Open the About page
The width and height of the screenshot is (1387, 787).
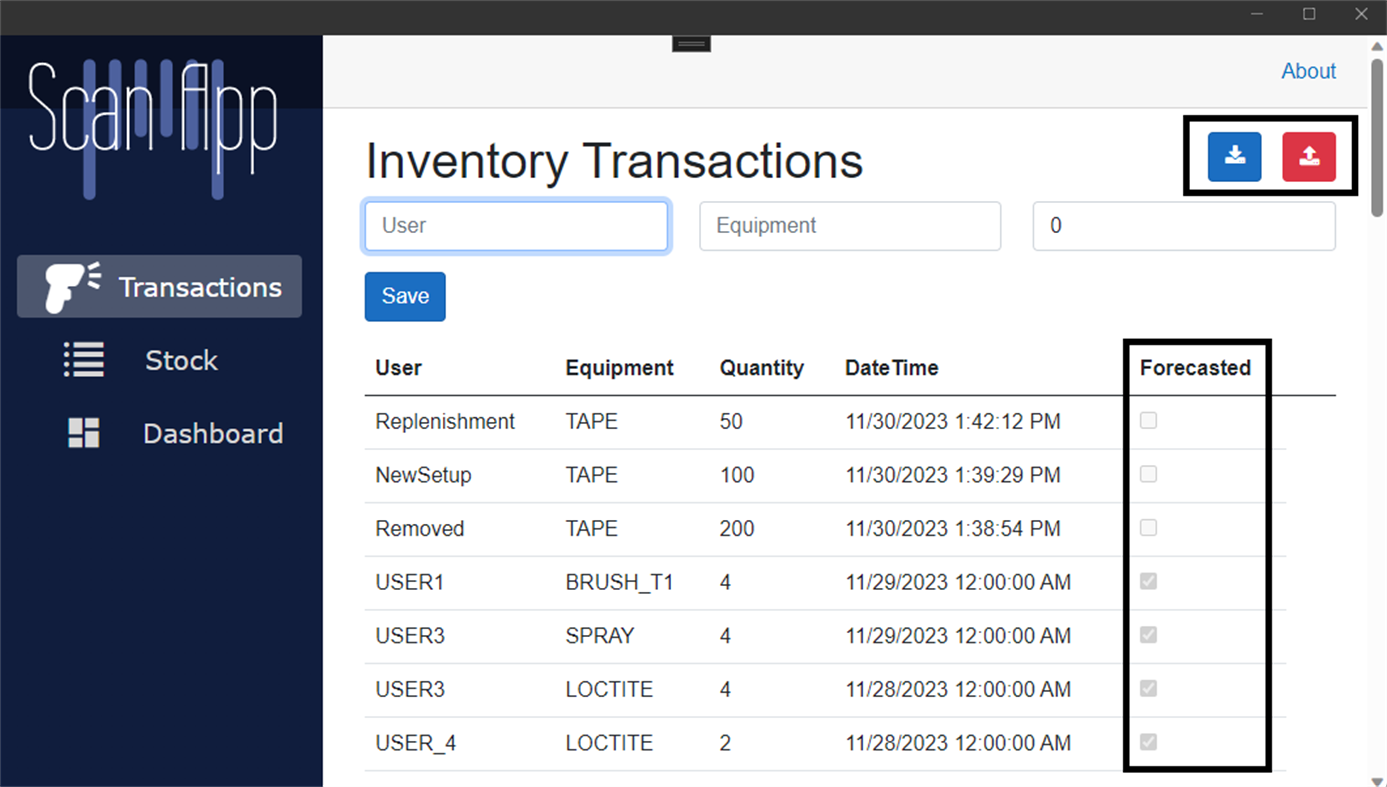point(1308,71)
